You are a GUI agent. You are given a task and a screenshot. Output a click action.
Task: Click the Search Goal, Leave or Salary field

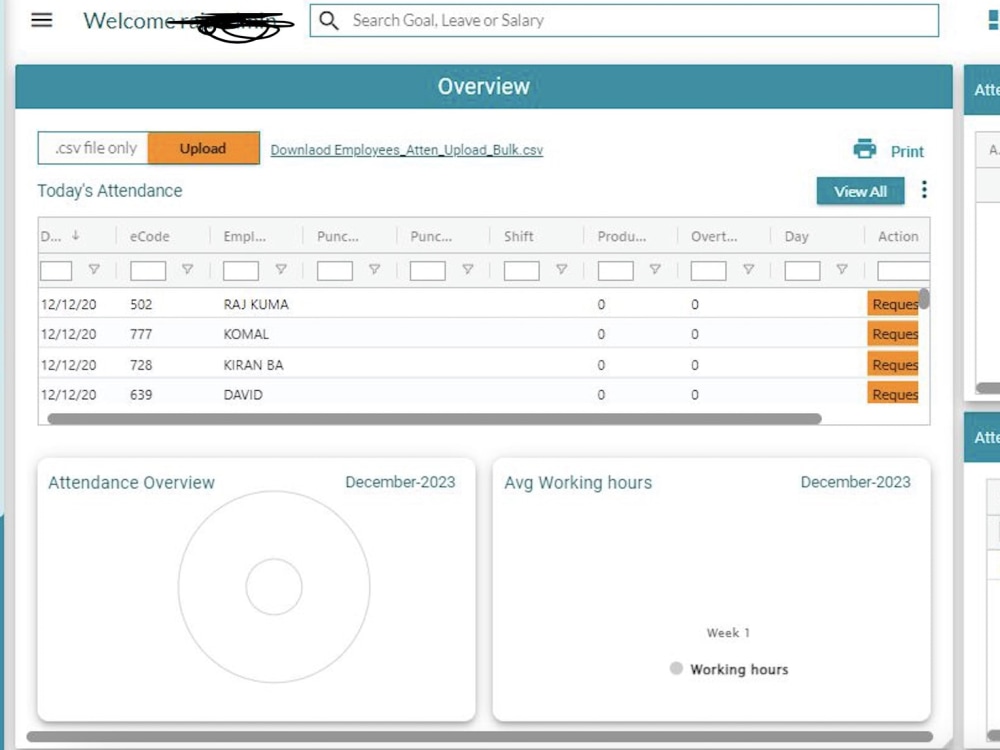pos(624,20)
